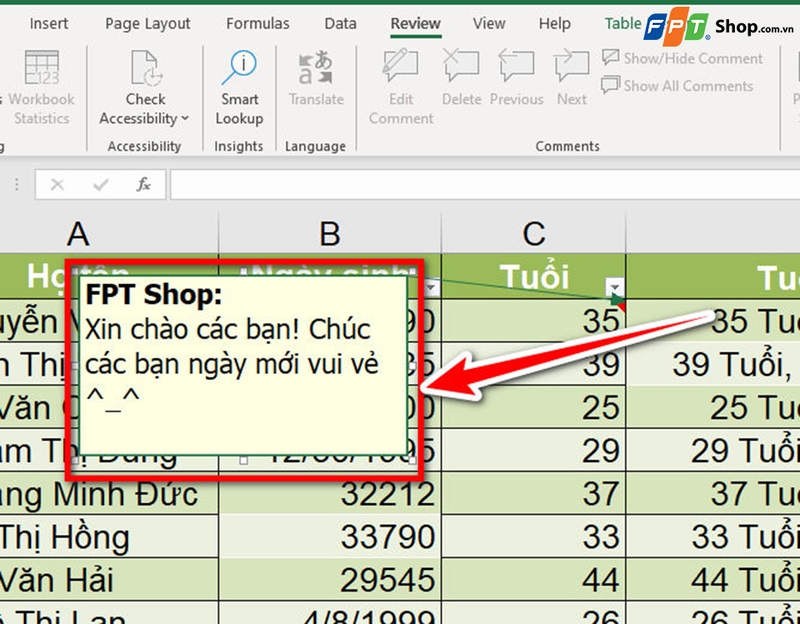The height and width of the screenshot is (624, 800).
Task: Switch to the Review tab
Action: pyautogui.click(x=415, y=23)
